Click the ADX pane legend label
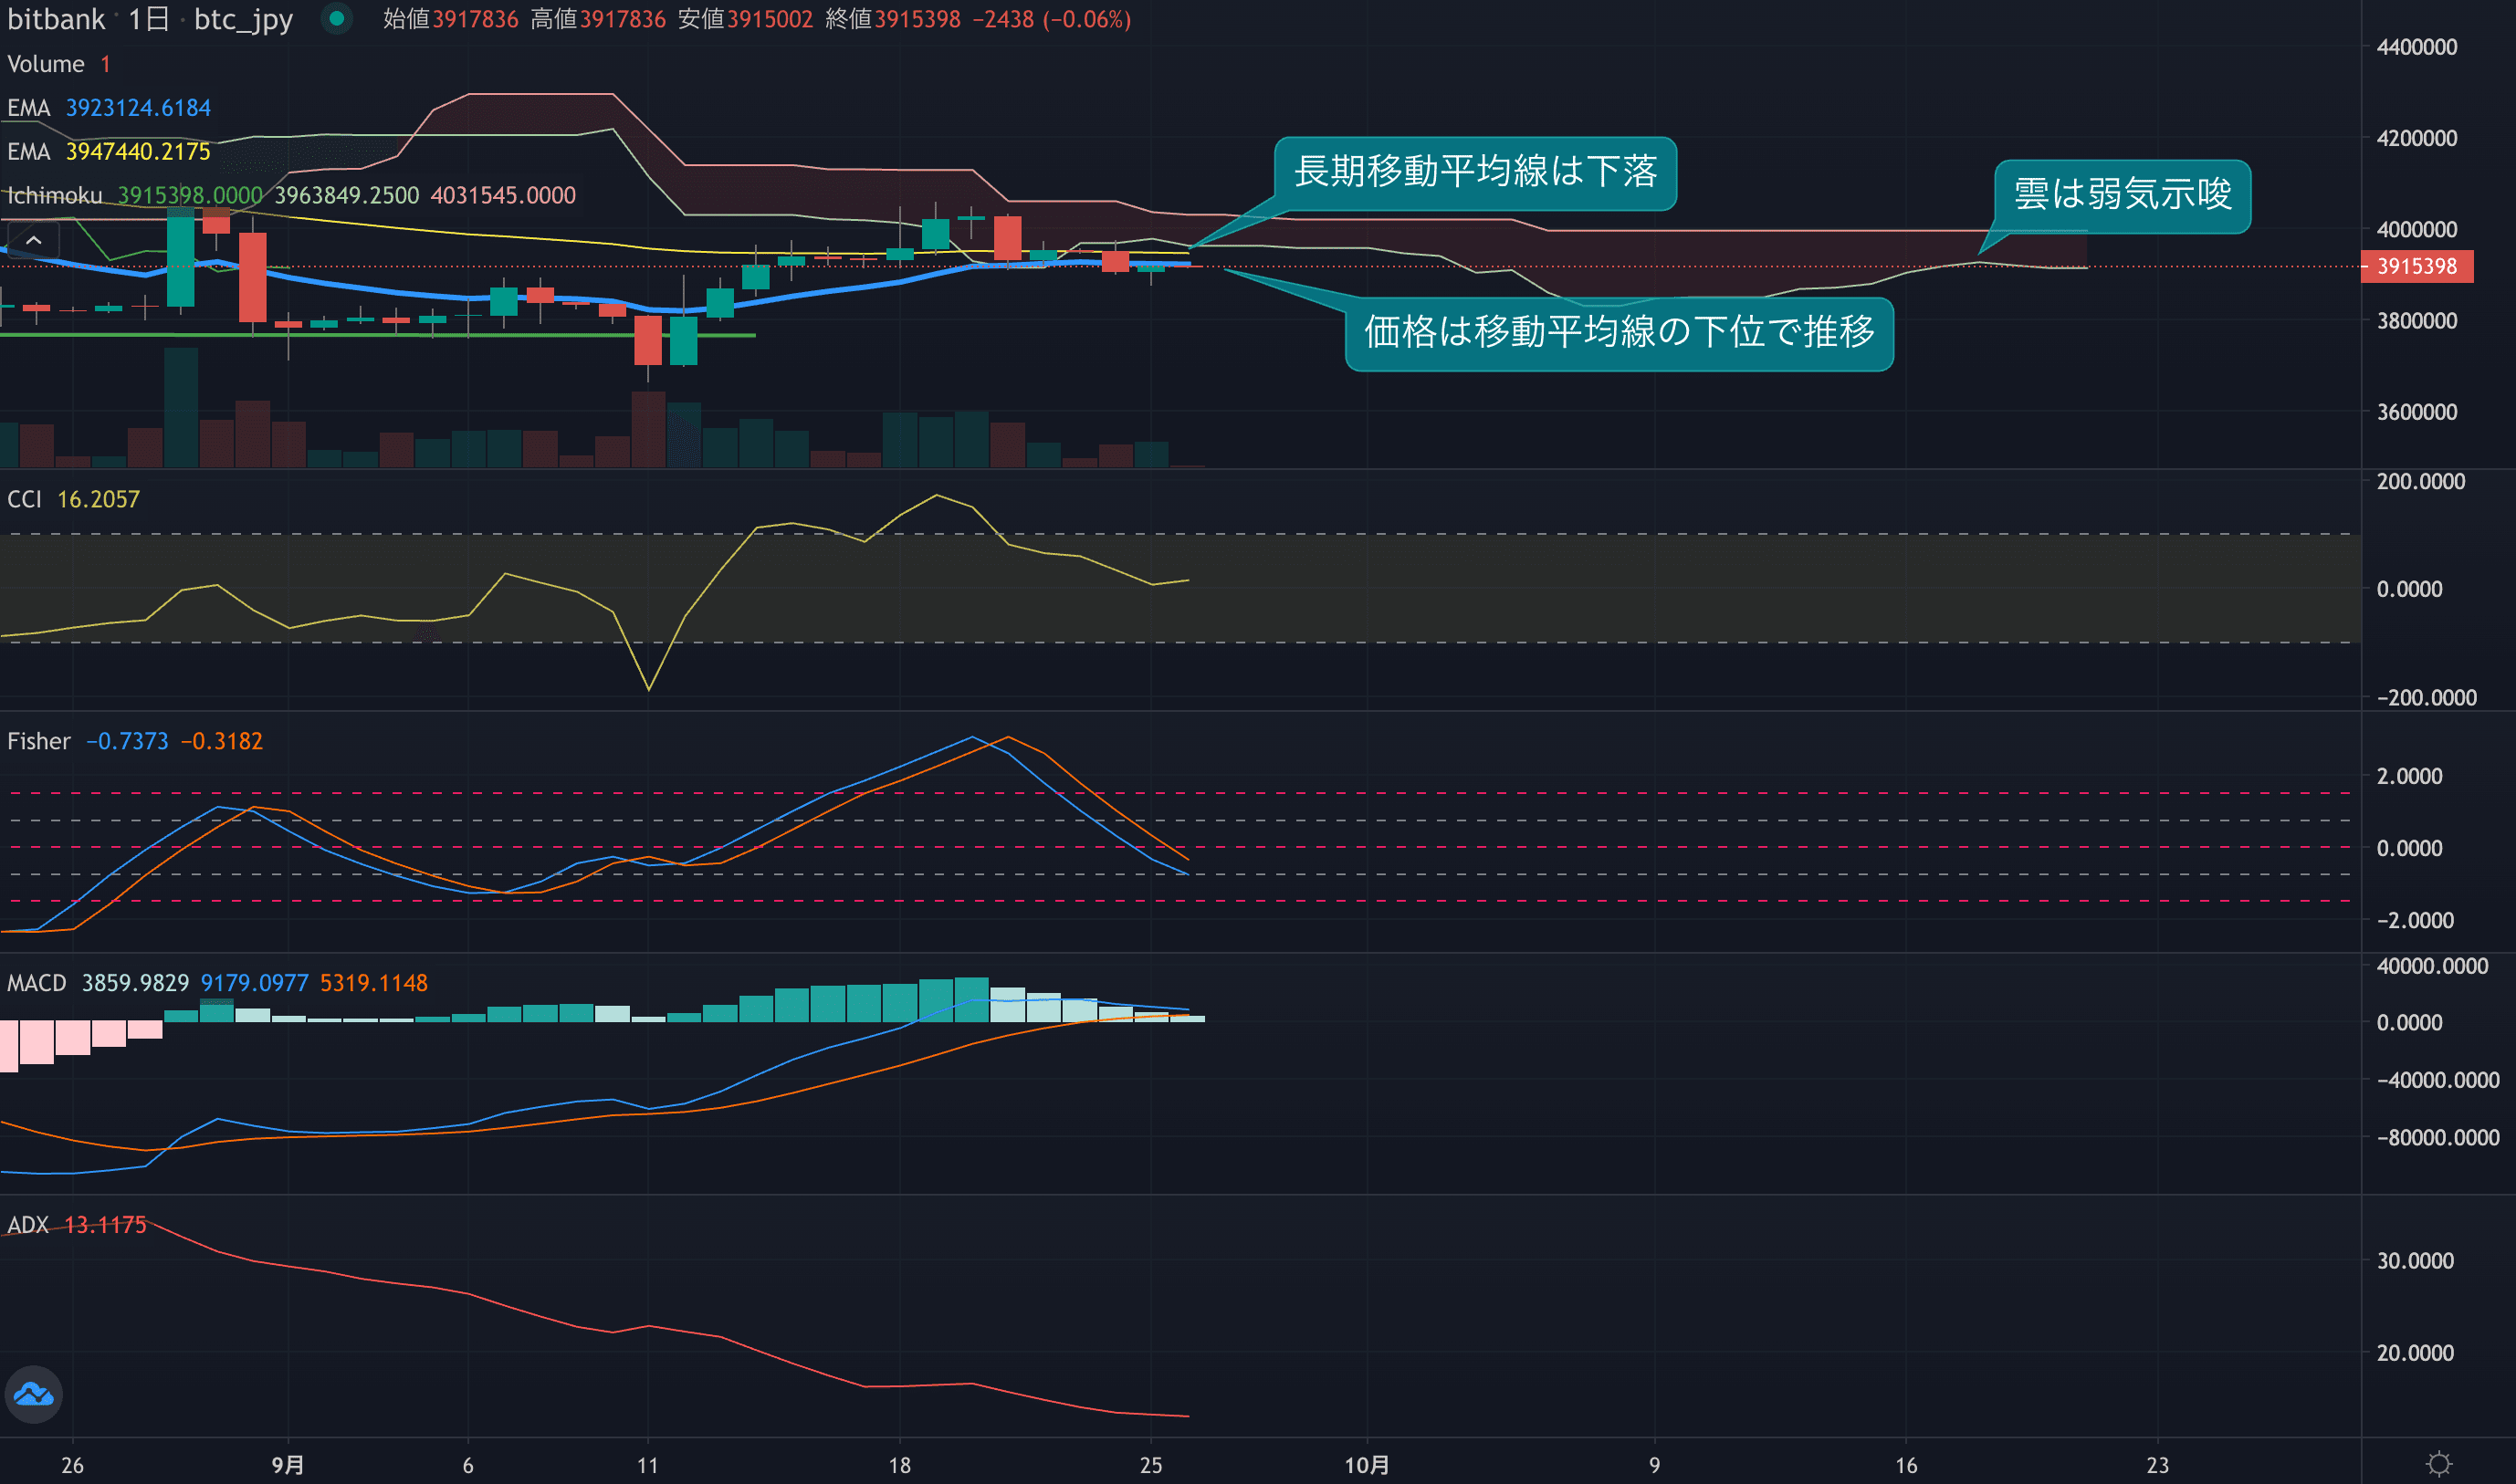The height and width of the screenshot is (1484, 2516). click(28, 1225)
